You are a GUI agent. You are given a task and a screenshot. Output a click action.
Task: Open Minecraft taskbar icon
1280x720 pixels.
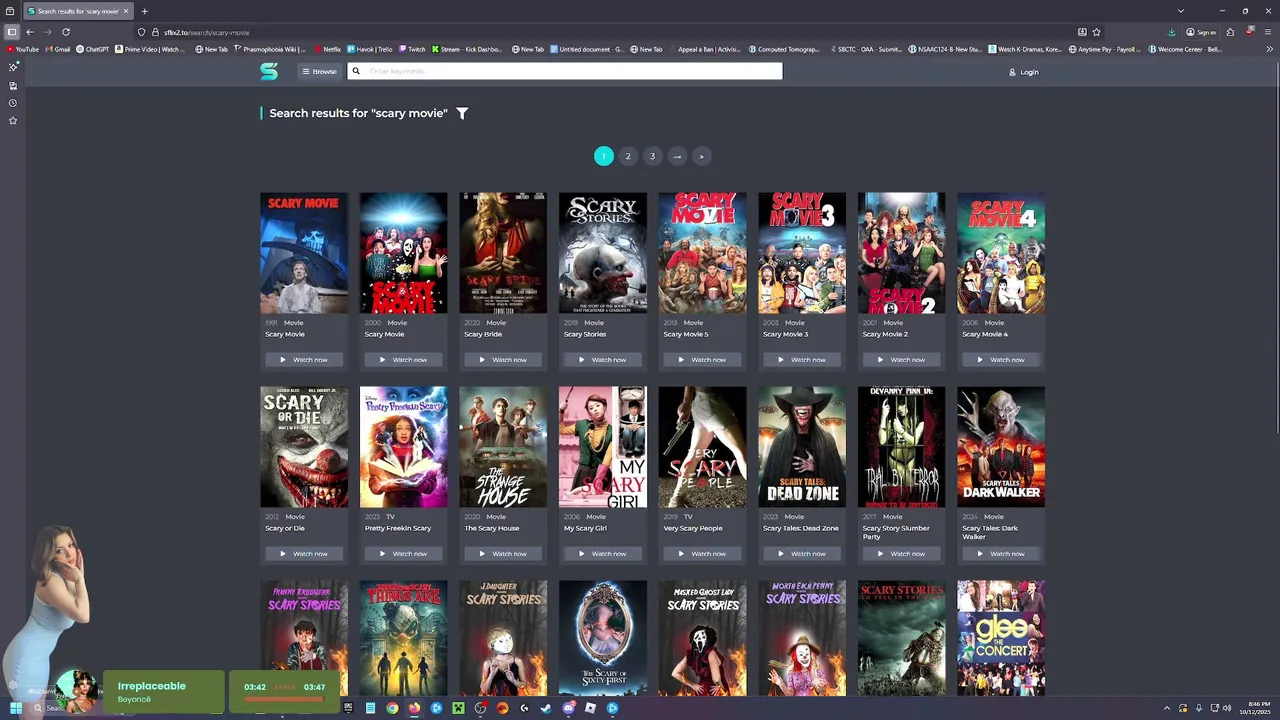pos(458,708)
